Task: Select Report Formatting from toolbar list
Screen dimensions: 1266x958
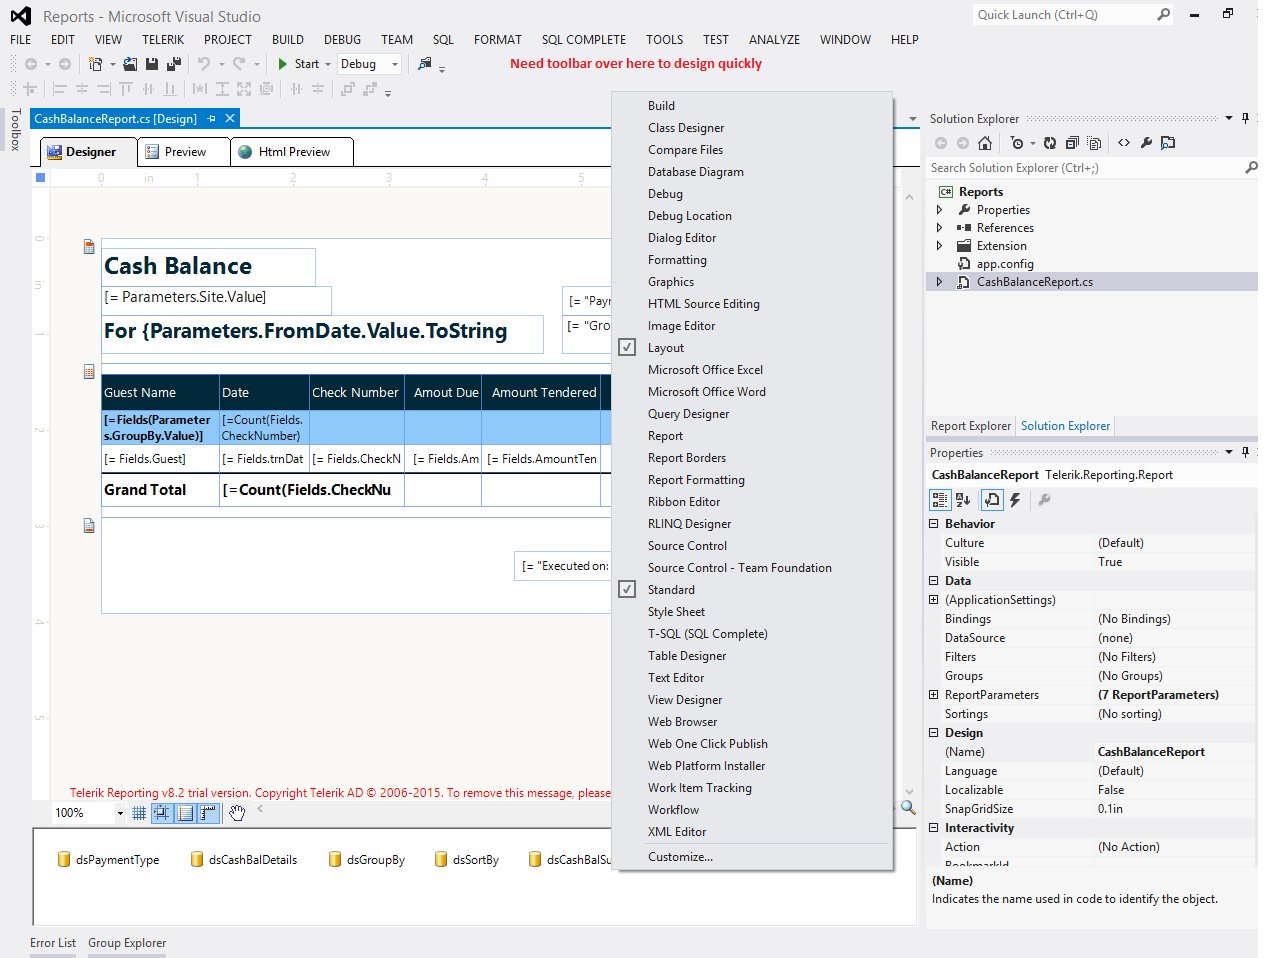Action: click(696, 480)
